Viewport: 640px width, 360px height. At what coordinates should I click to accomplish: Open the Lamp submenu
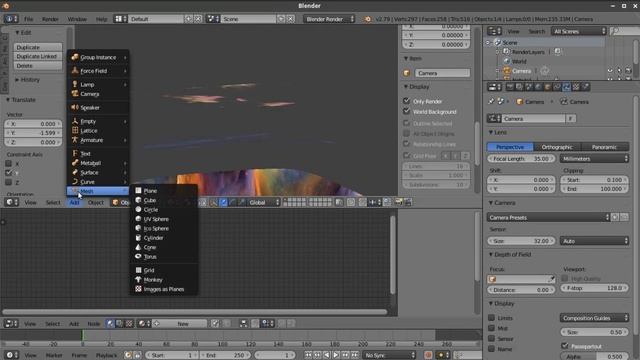(98, 84)
